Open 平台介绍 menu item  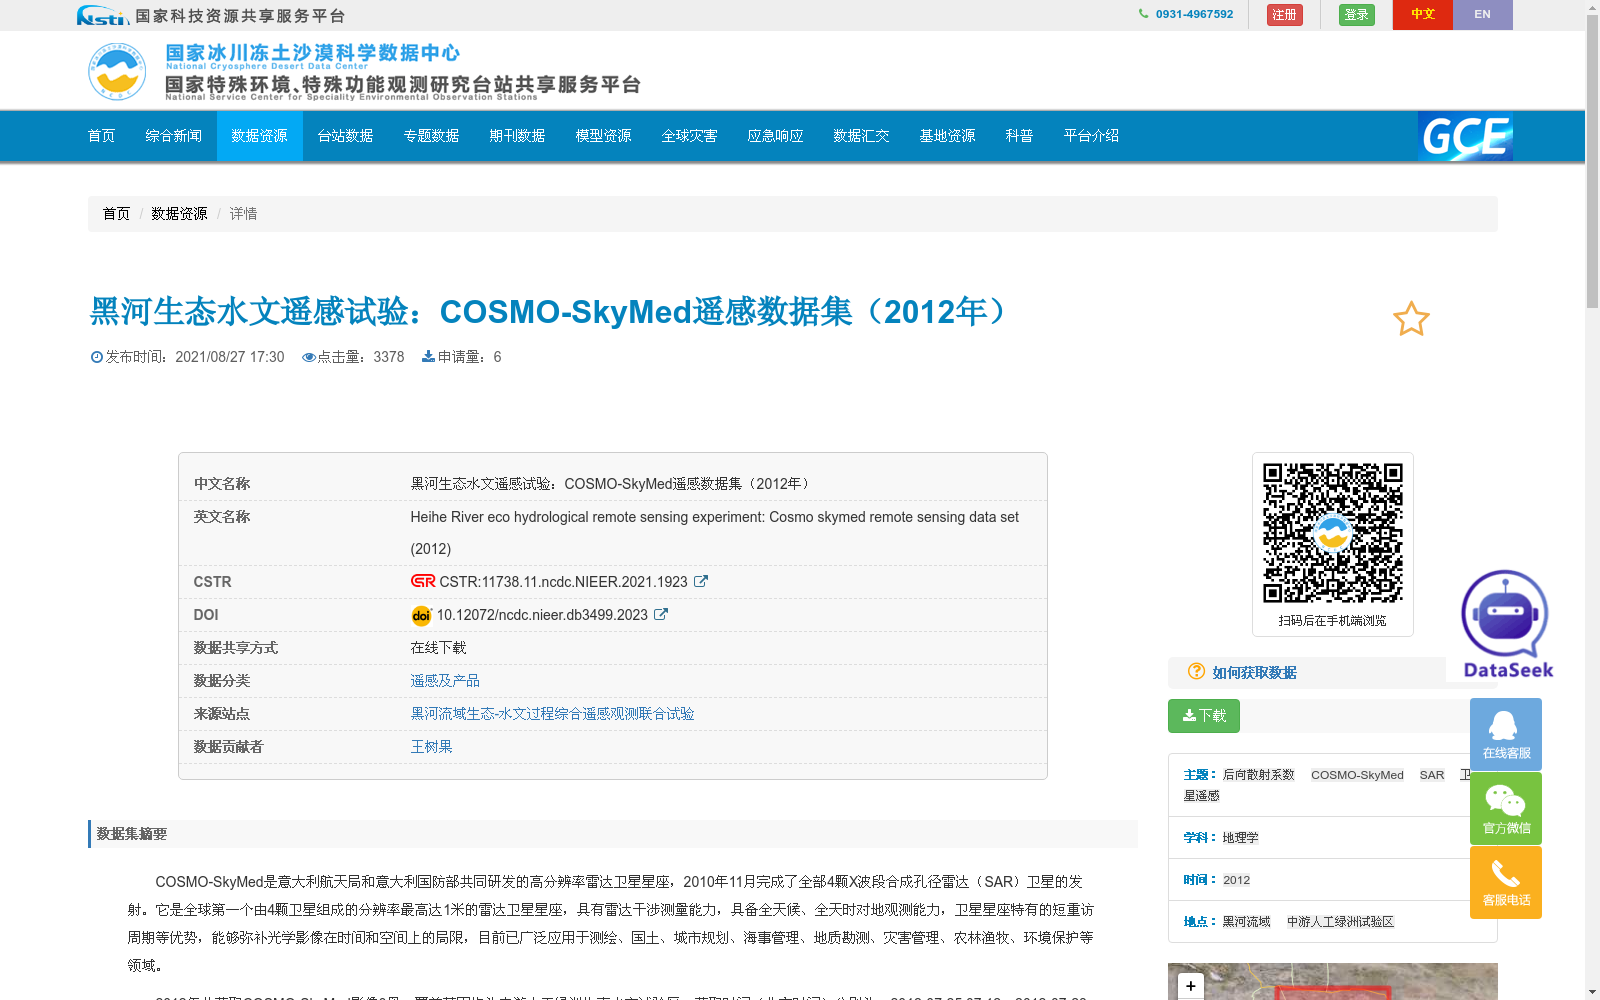[1091, 136]
